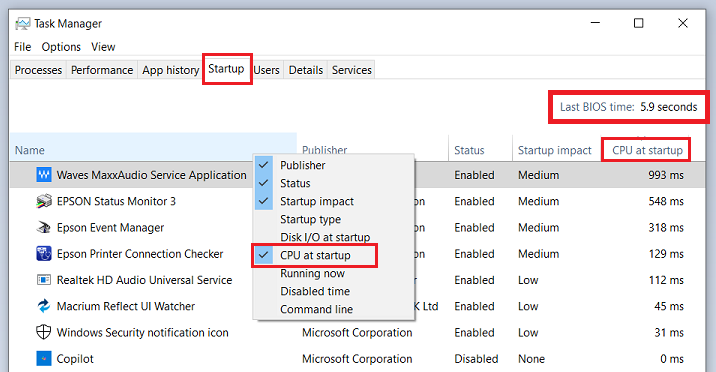Click the 129 ms CPU value
Screen dimensions: 716x372
[666, 254]
